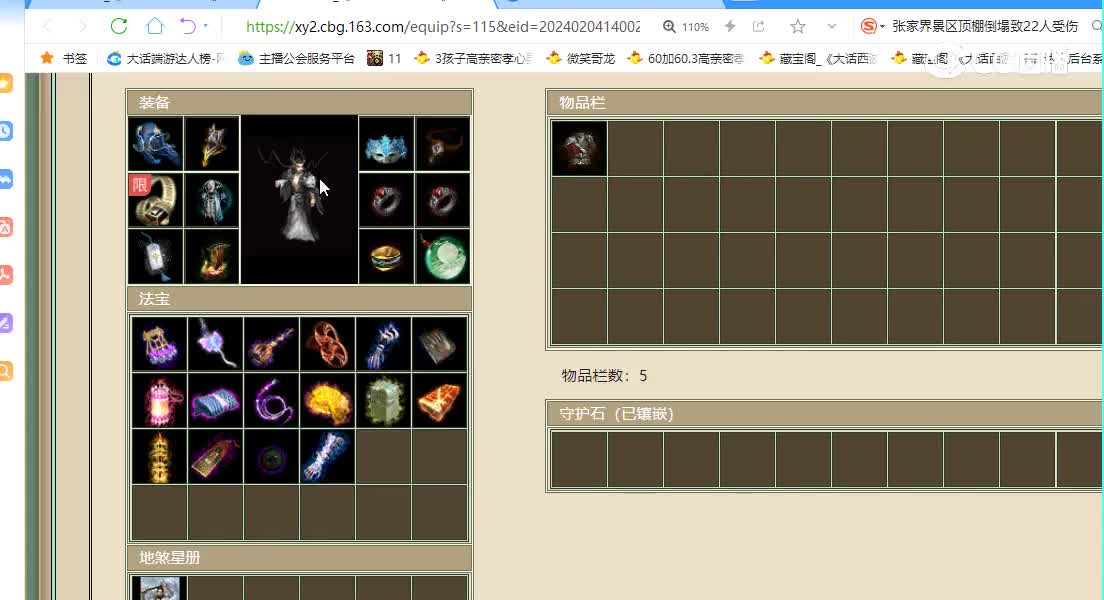The height and width of the screenshot is (600, 1104).
Task: Select the orange cracked brick 法宝
Action: (439, 401)
